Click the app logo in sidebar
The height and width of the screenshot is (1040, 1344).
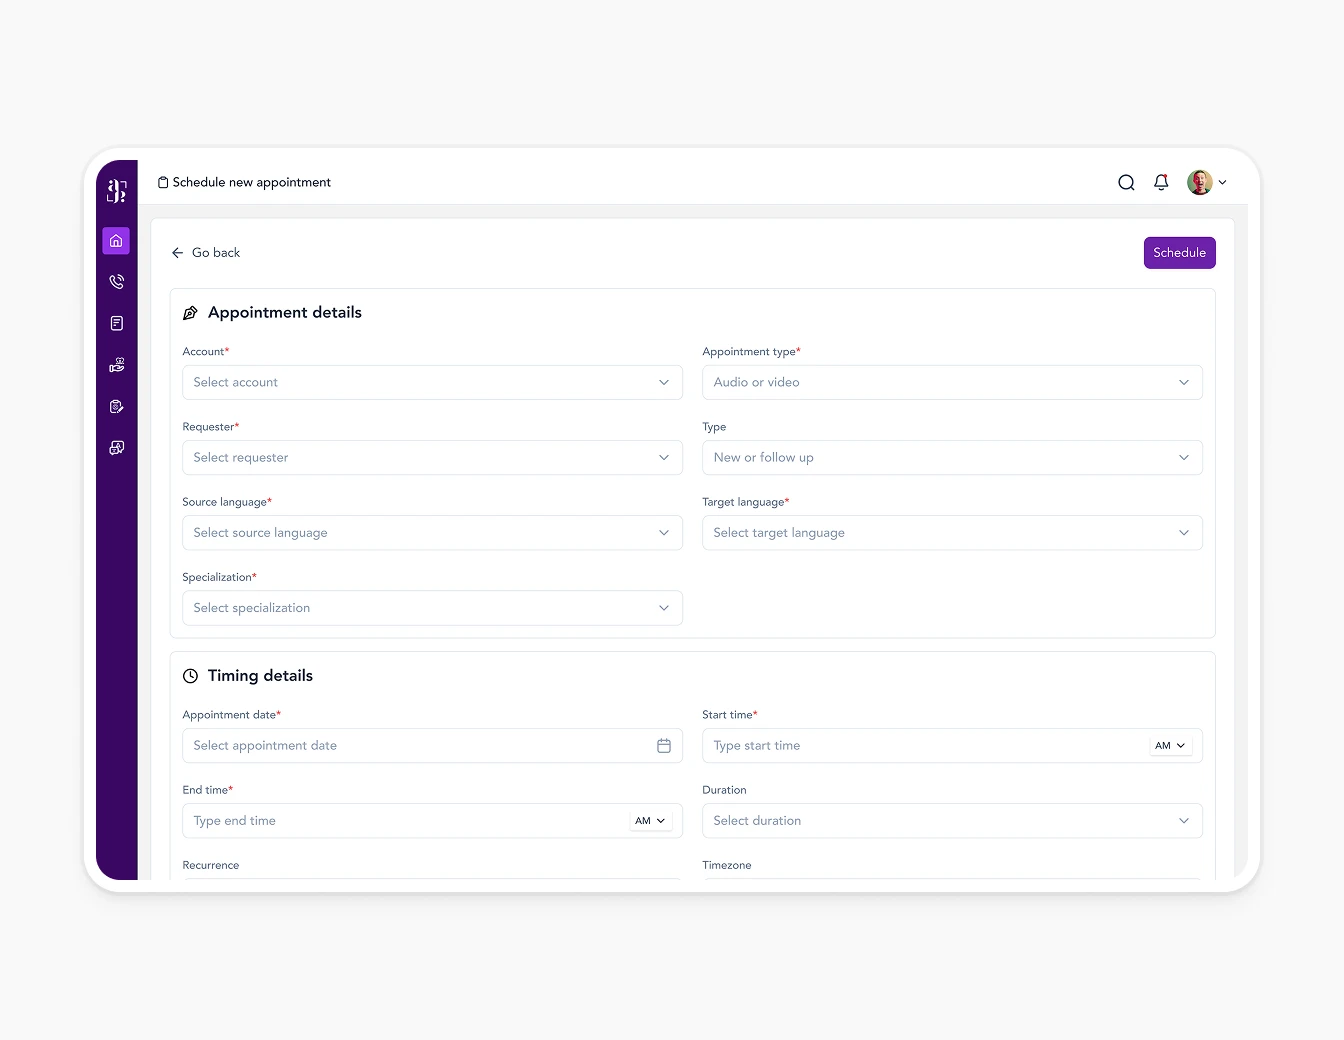(x=116, y=190)
